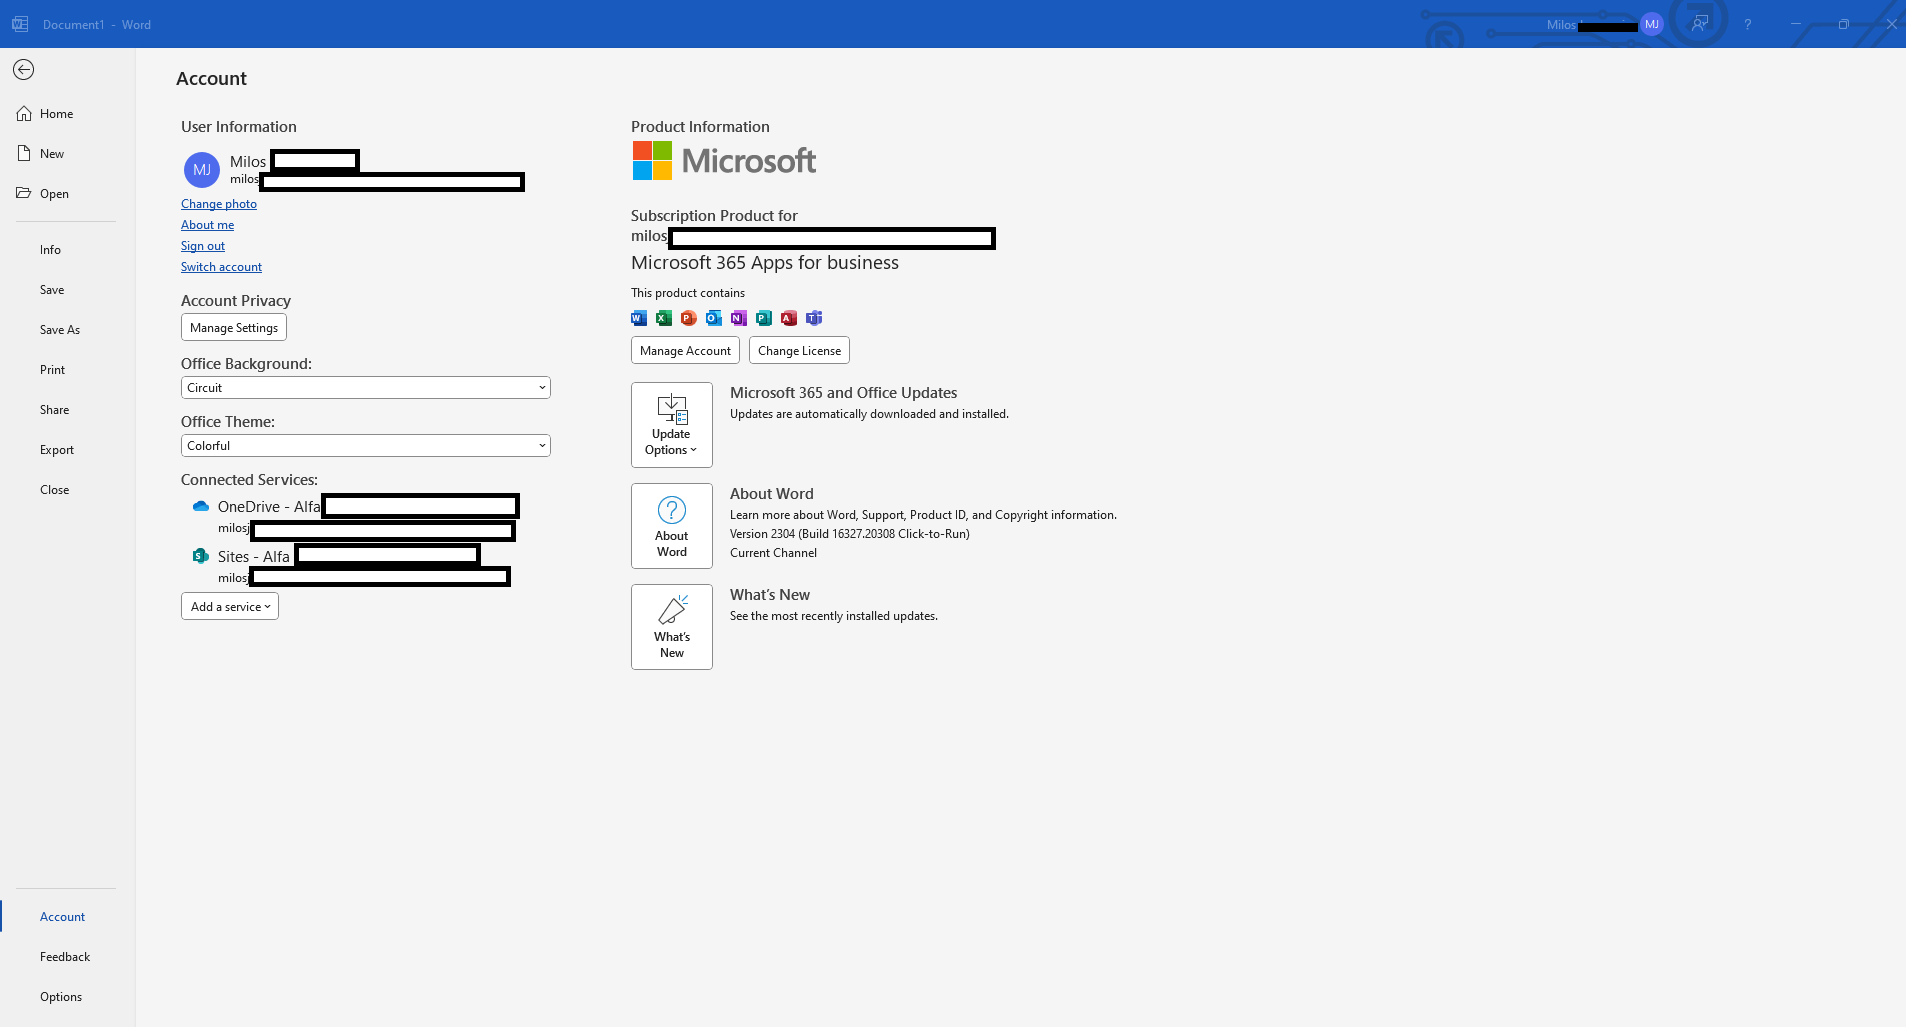Click the Switch account link
Image resolution: width=1906 pixels, height=1027 pixels.
pyautogui.click(x=221, y=267)
